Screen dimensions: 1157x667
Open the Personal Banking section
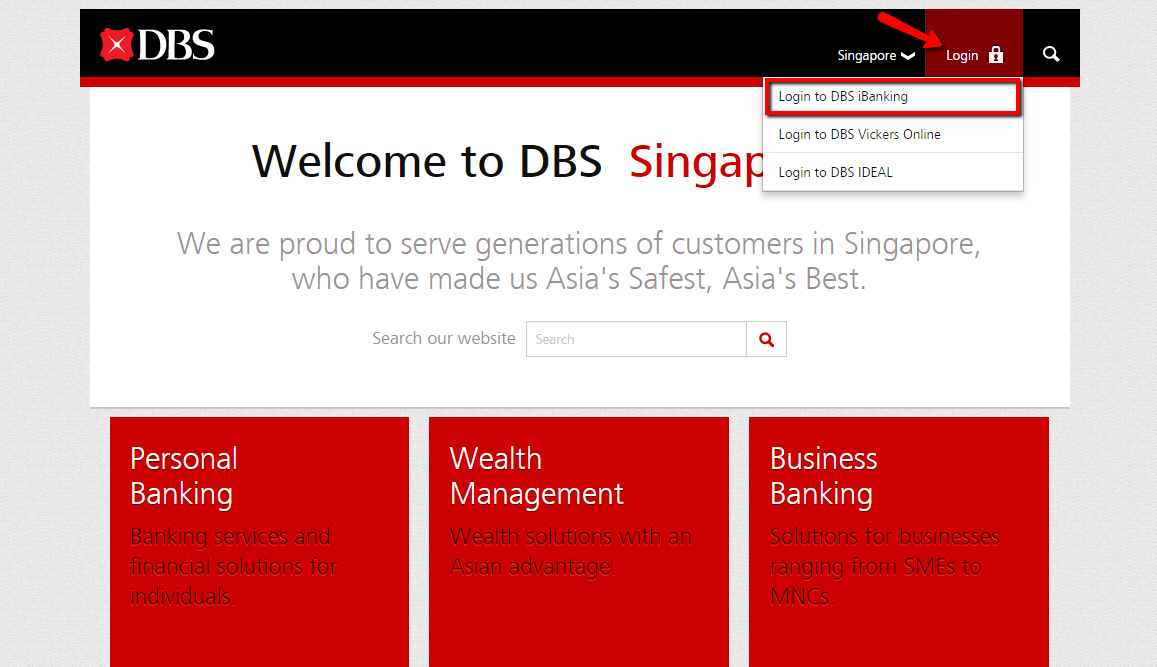pos(184,475)
